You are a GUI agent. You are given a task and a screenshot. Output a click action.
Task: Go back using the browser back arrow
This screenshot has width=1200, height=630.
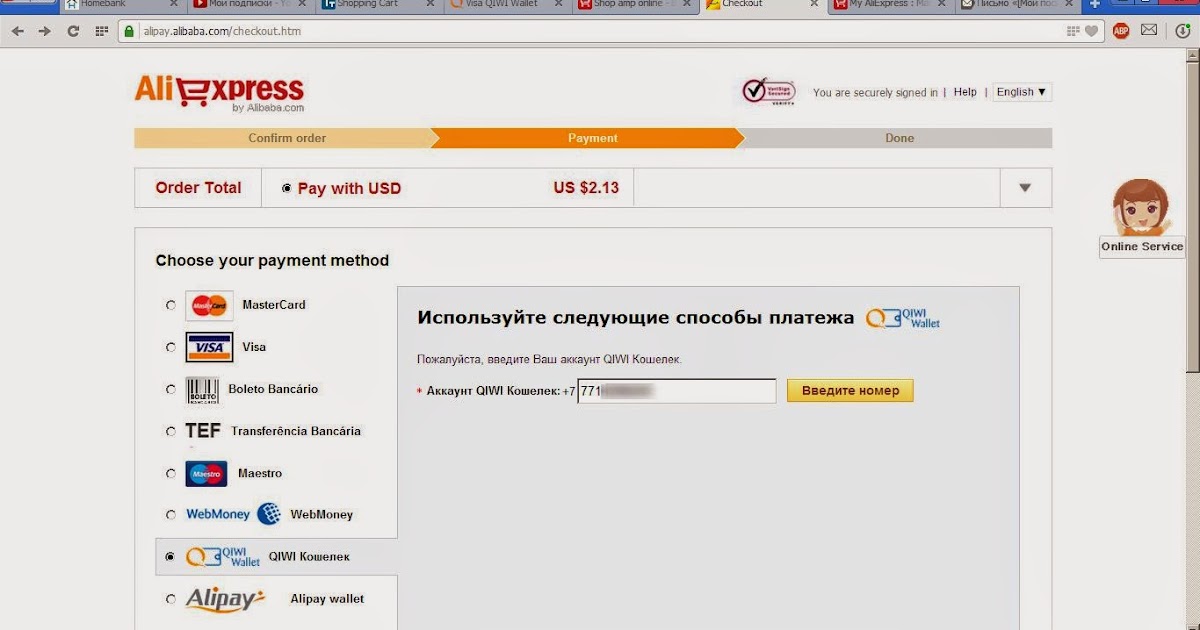(x=18, y=31)
